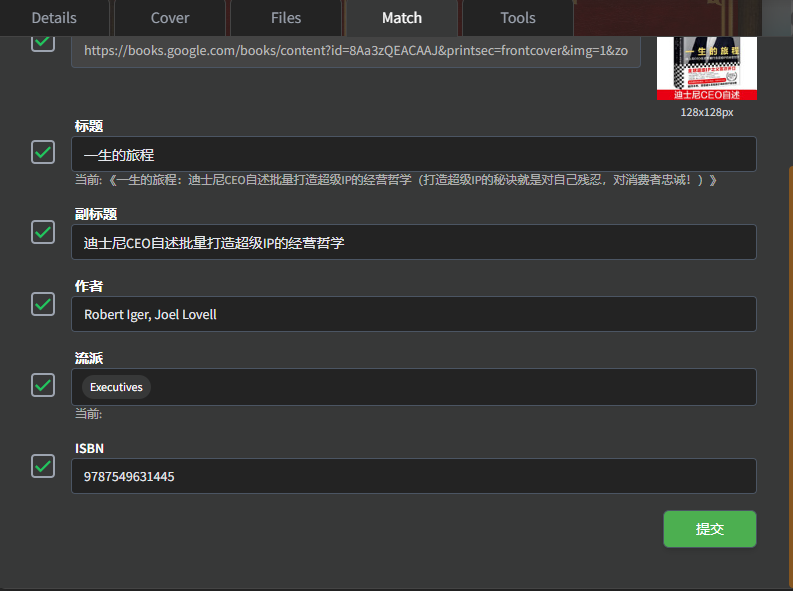This screenshot has width=793, height=591.
Task: Select the Executives genre tag
Action: [x=116, y=387]
